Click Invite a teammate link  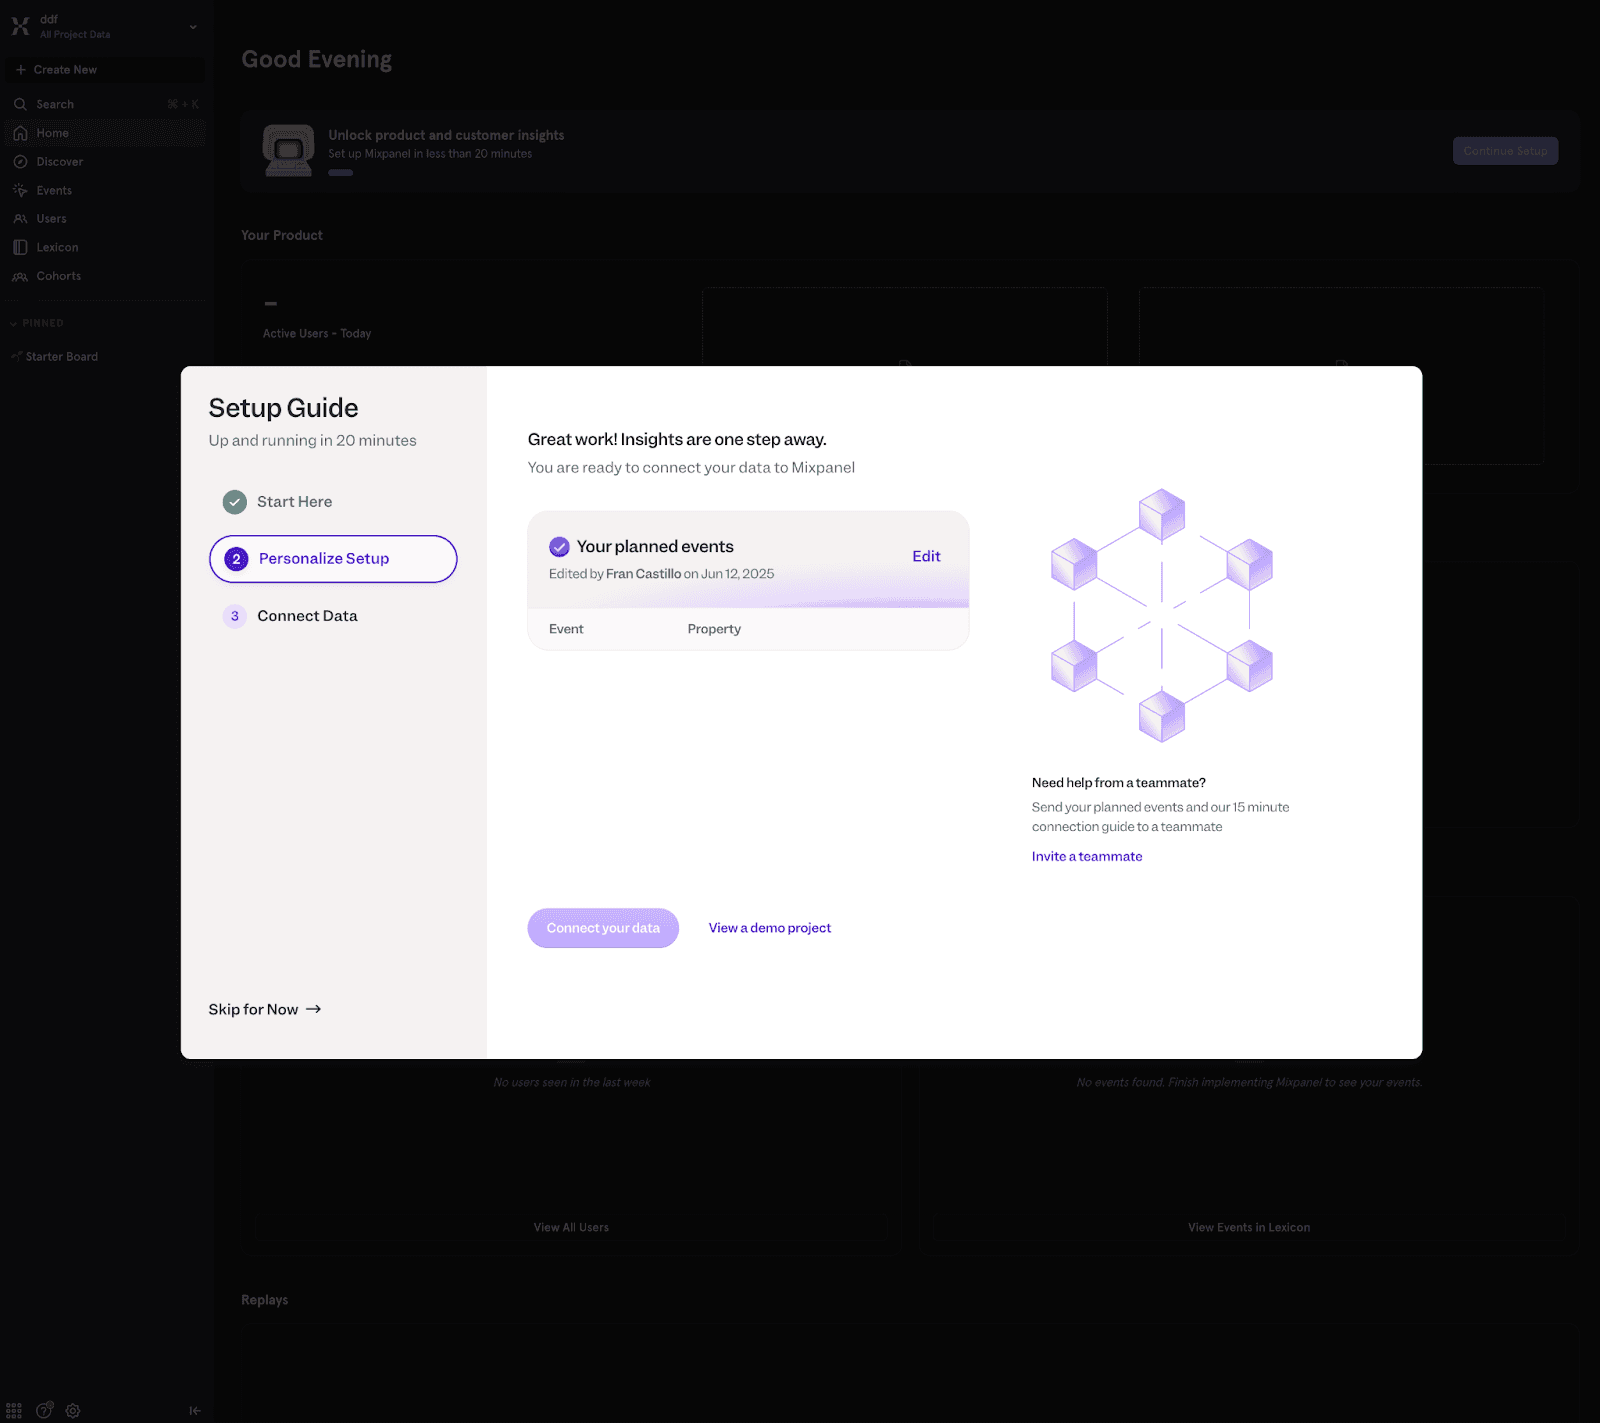tap(1087, 857)
